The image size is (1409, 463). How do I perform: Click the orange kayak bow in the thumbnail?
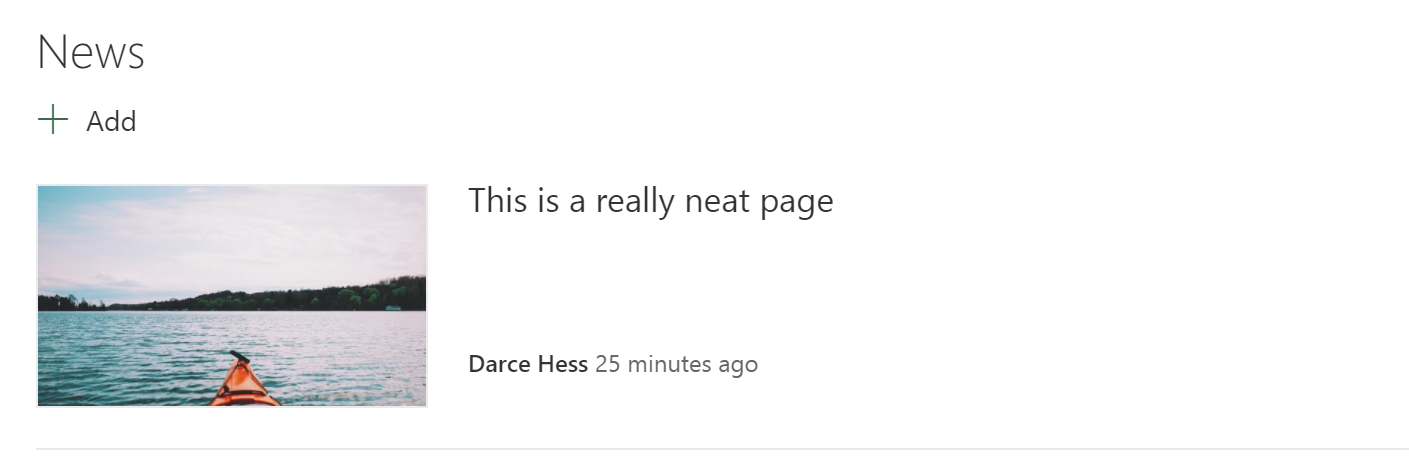pyautogui.click(x=244, y=385)
